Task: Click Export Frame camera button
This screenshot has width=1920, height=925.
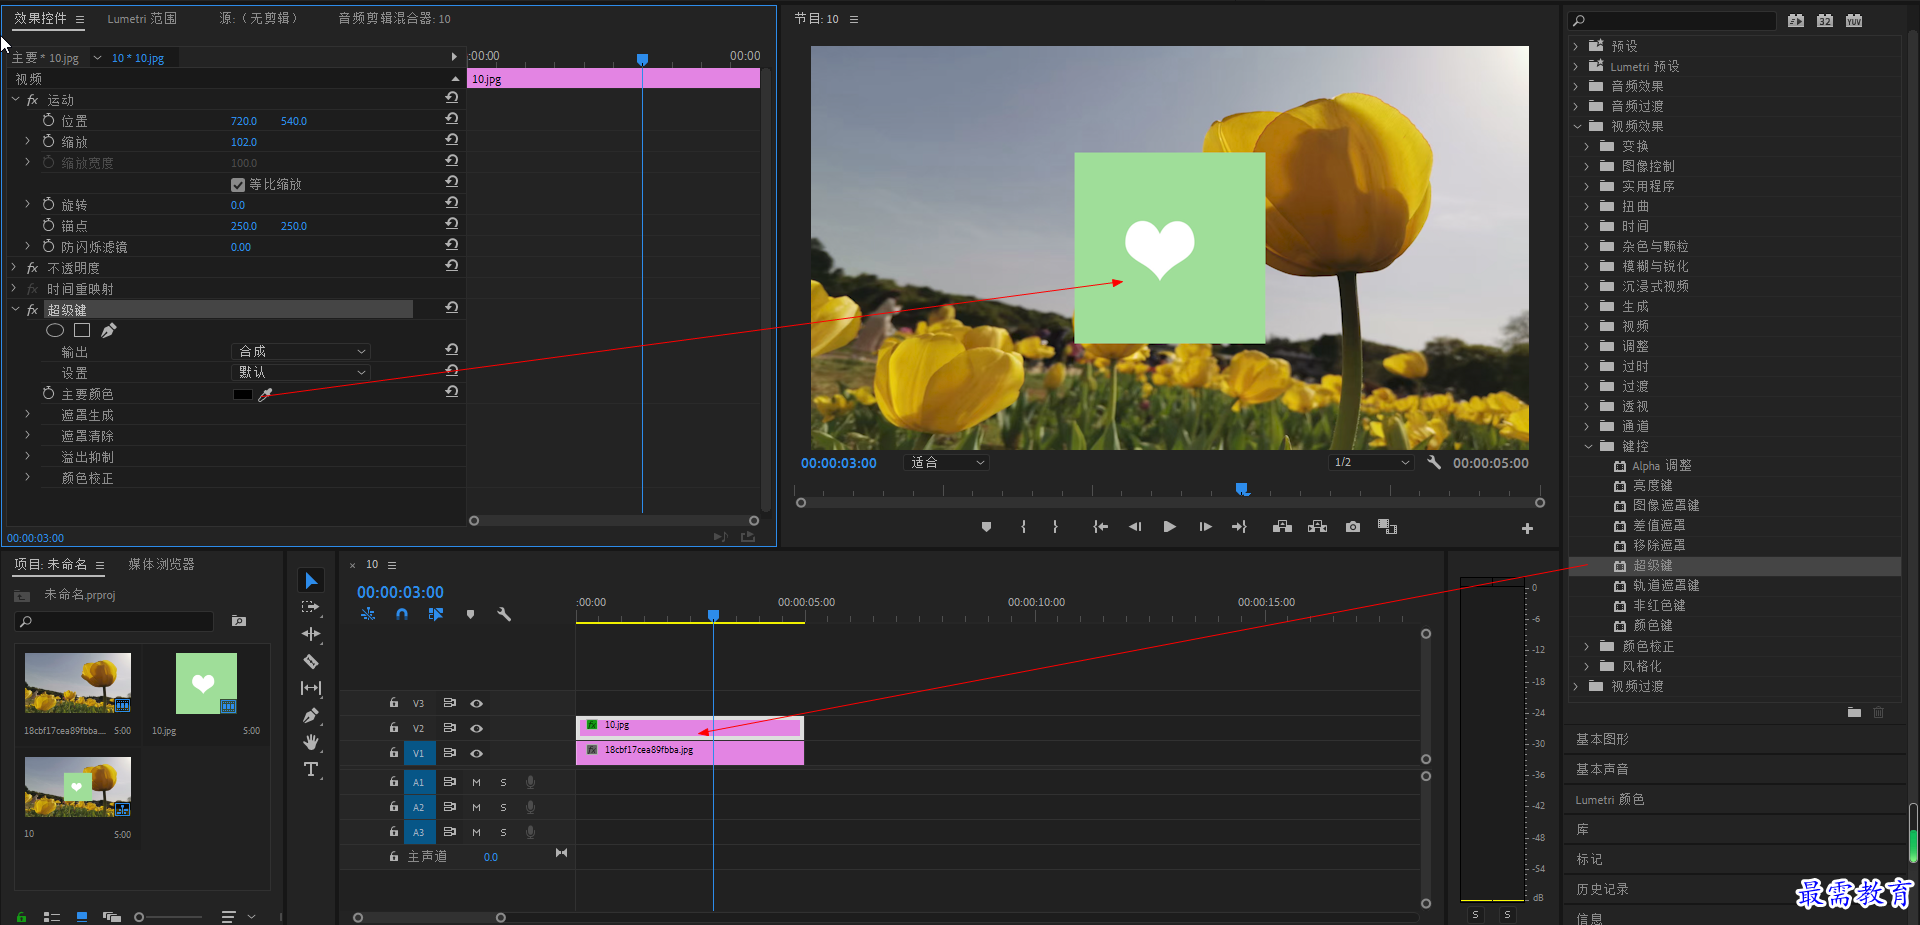Action: click(1353, 527)
